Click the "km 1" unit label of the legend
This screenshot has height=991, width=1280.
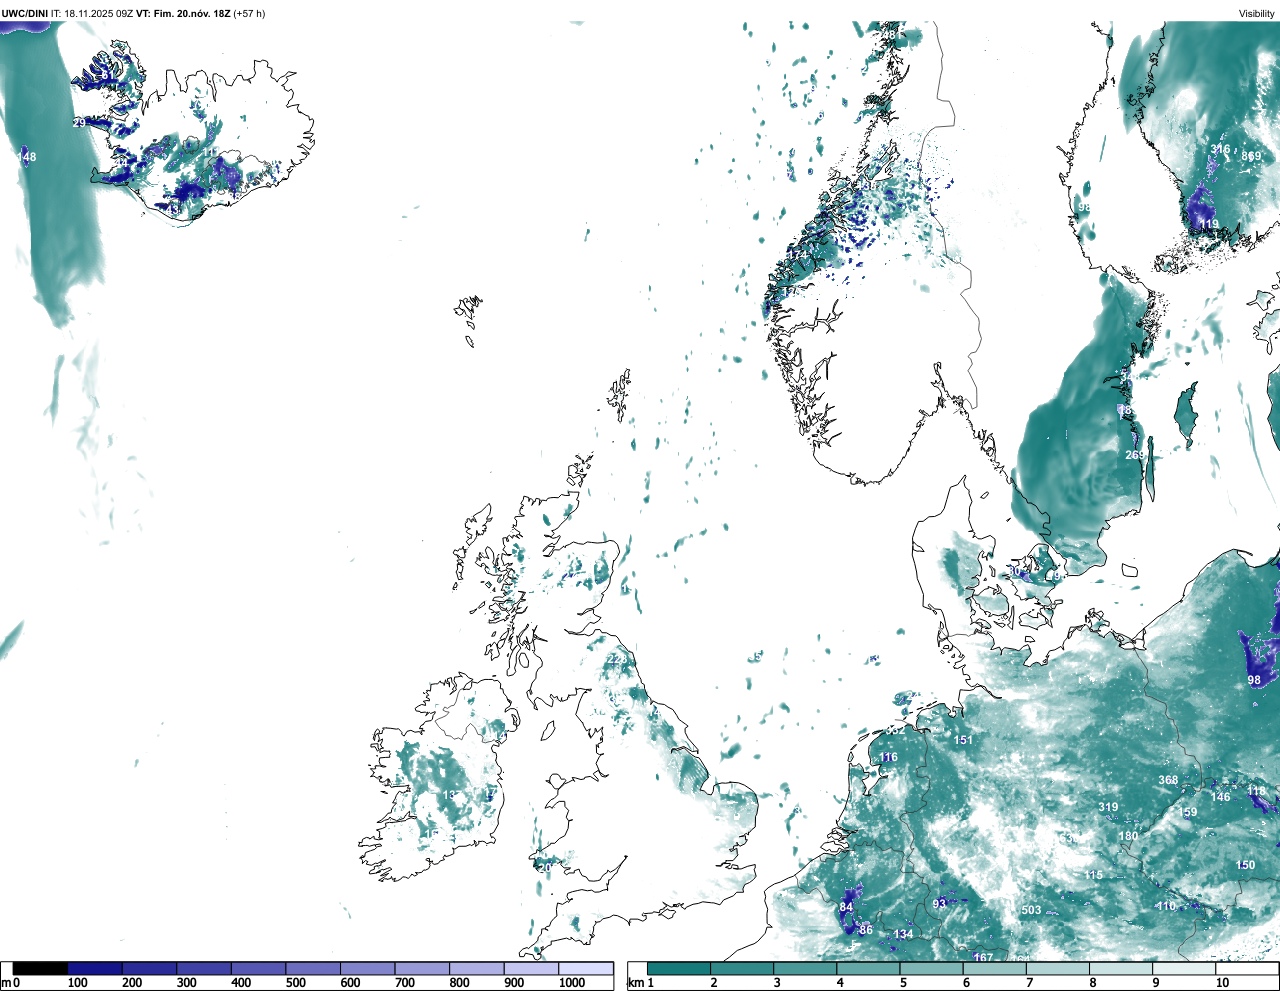click(640, 983)
